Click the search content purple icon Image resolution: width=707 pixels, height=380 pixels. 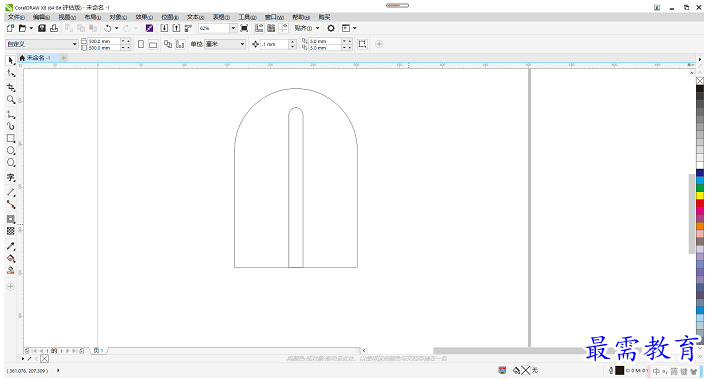coord(149,28)
